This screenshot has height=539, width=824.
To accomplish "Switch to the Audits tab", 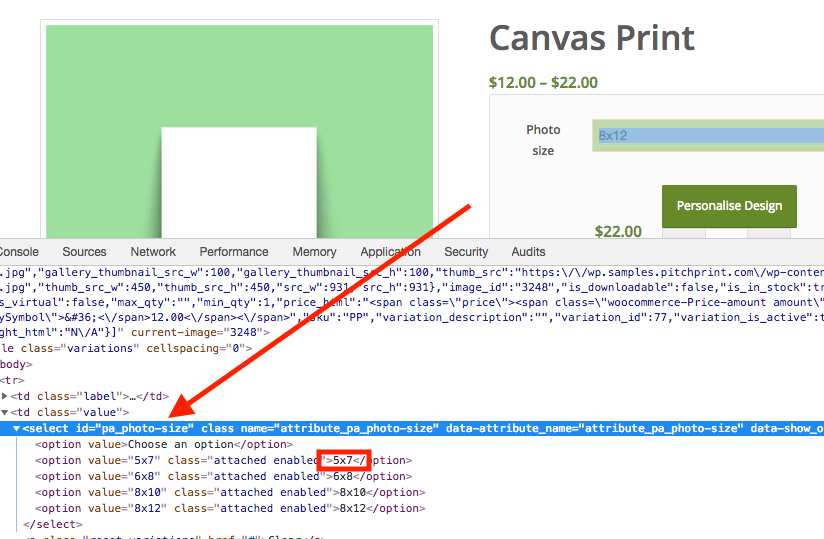I will [528, 252].
